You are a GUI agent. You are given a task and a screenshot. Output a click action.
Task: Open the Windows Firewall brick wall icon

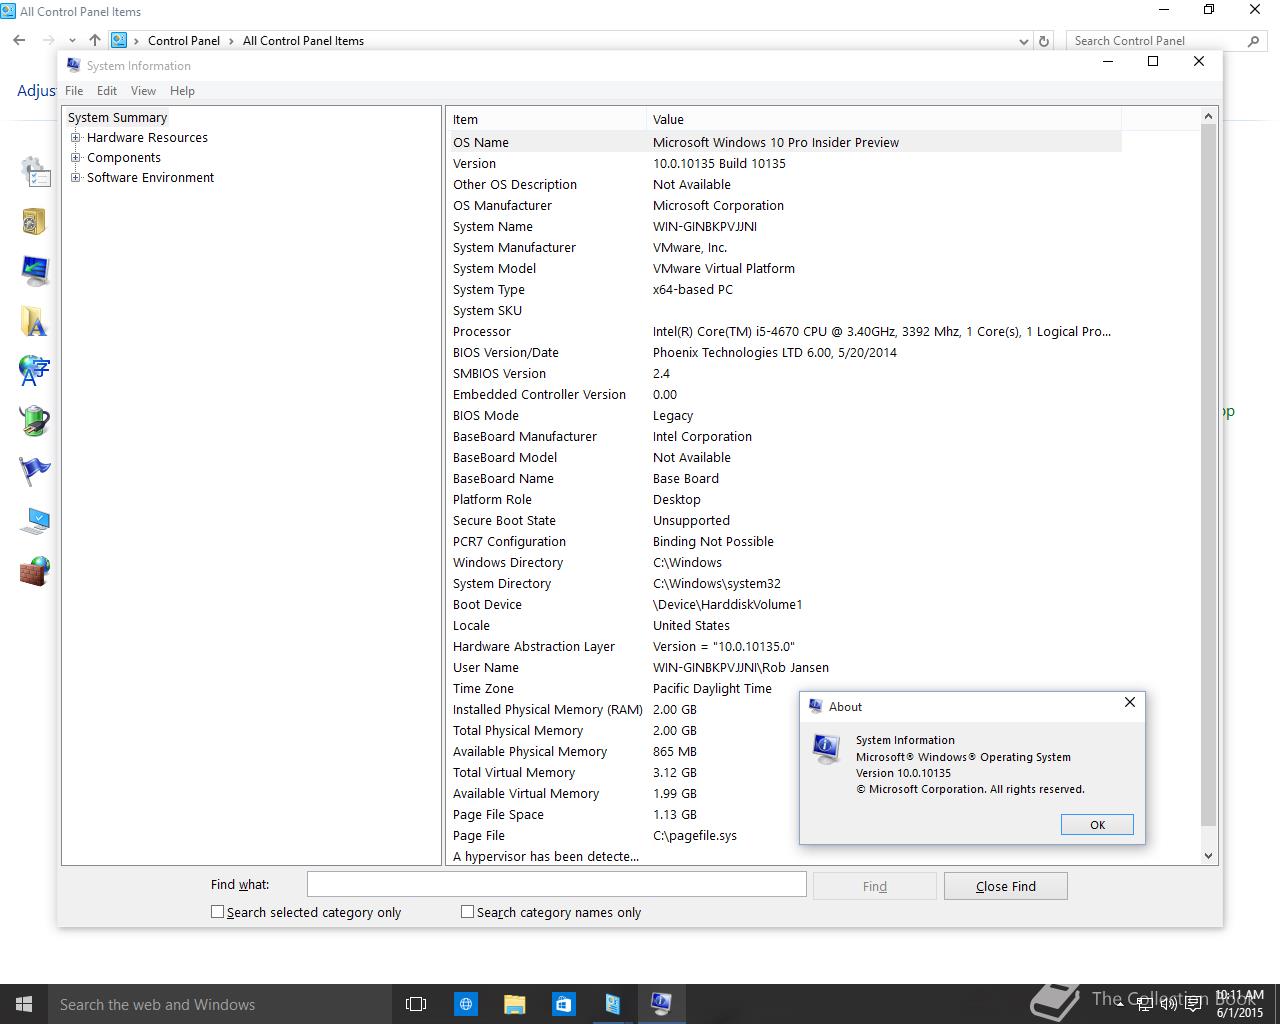click(x=34, y=571)
